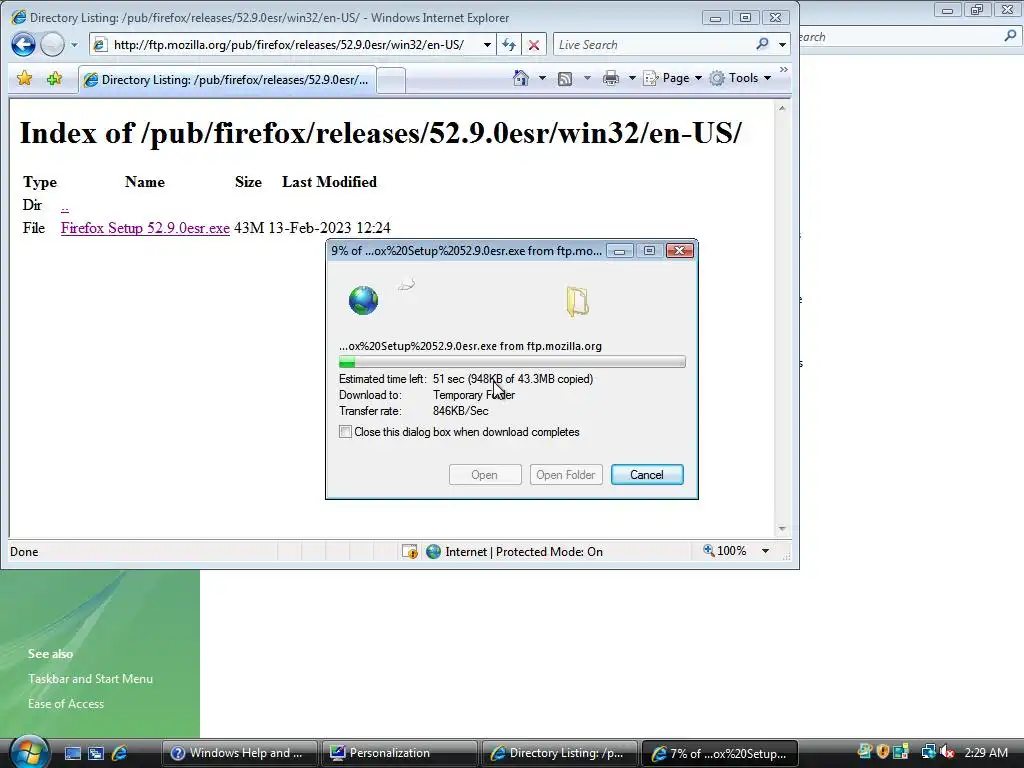Image resolution: width=1024 pixels, height=768 pixels.
Task: Open Ease of Access link
Action: click(x=66, y=703)
